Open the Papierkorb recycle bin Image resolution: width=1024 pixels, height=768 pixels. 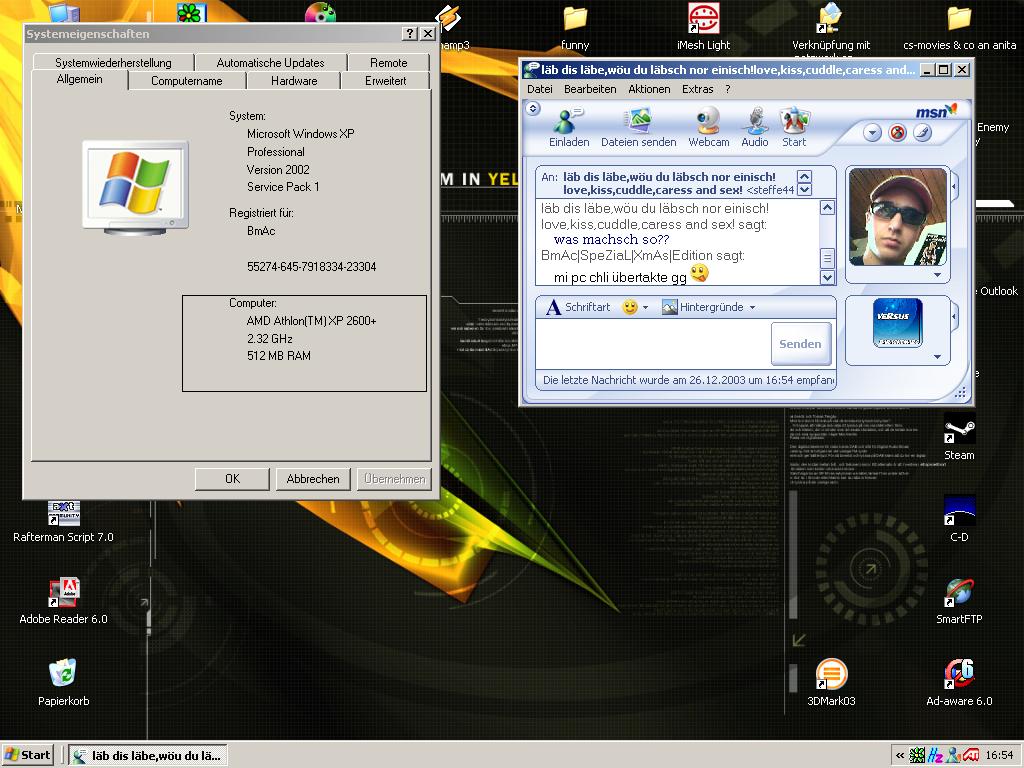[63, 673]
